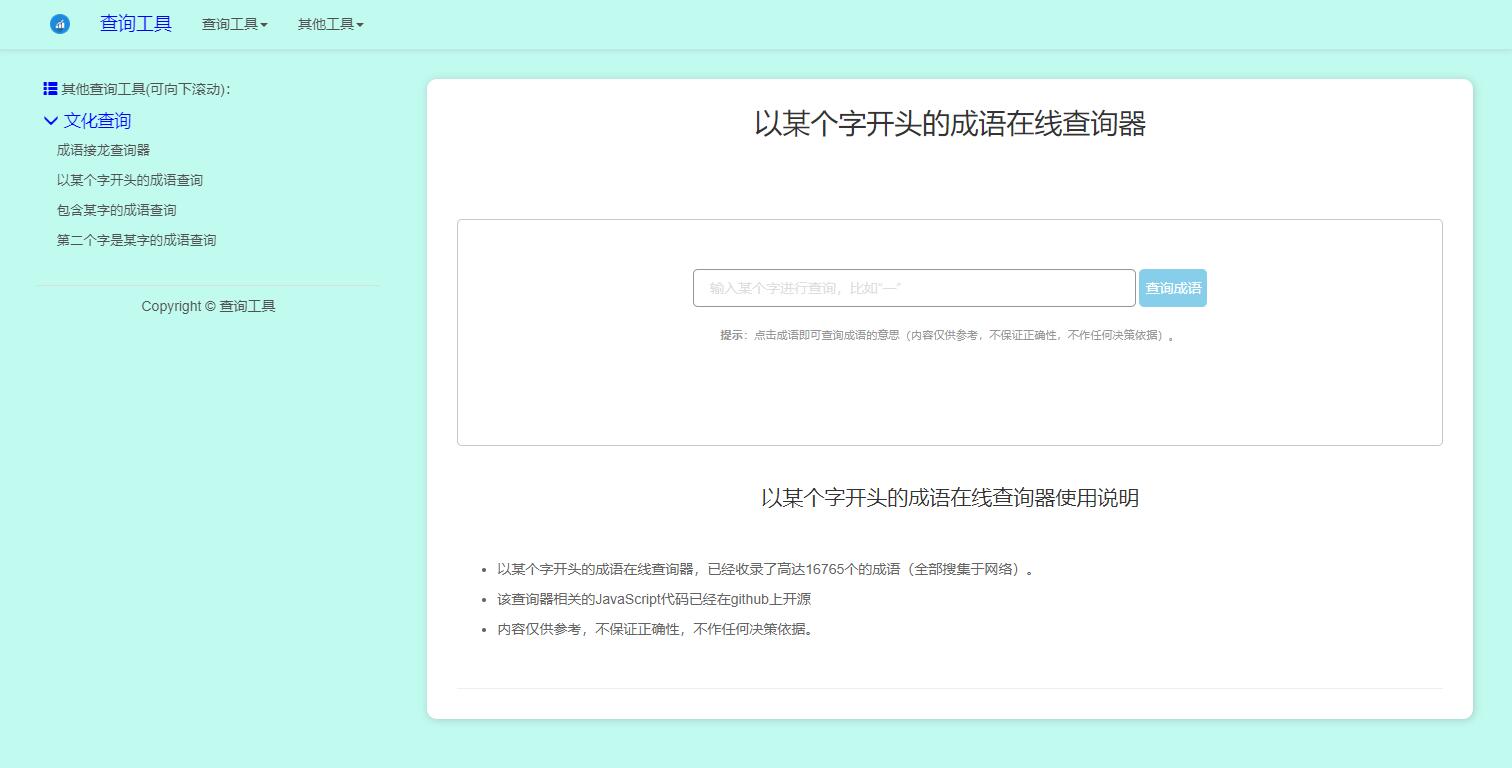
Task: Click the 其他查询工具(可向下滚动) label
Action: (x=146, y=89)
